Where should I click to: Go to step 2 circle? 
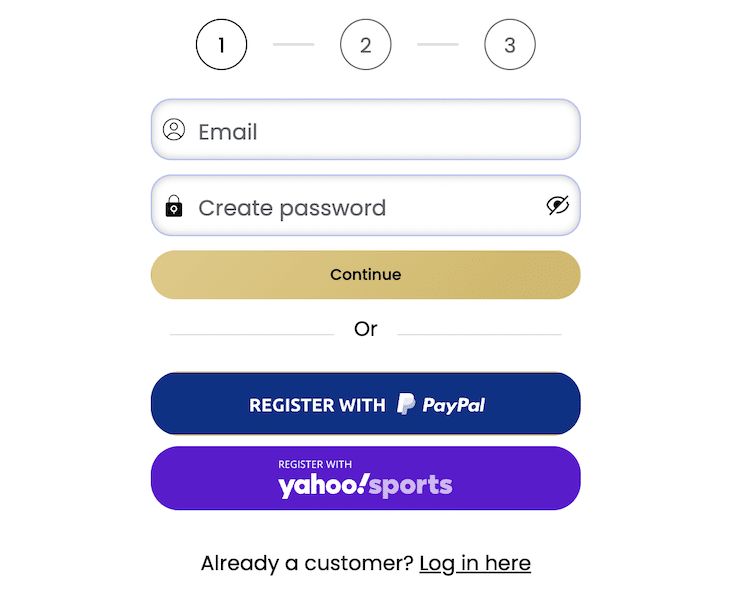[366, 44]
